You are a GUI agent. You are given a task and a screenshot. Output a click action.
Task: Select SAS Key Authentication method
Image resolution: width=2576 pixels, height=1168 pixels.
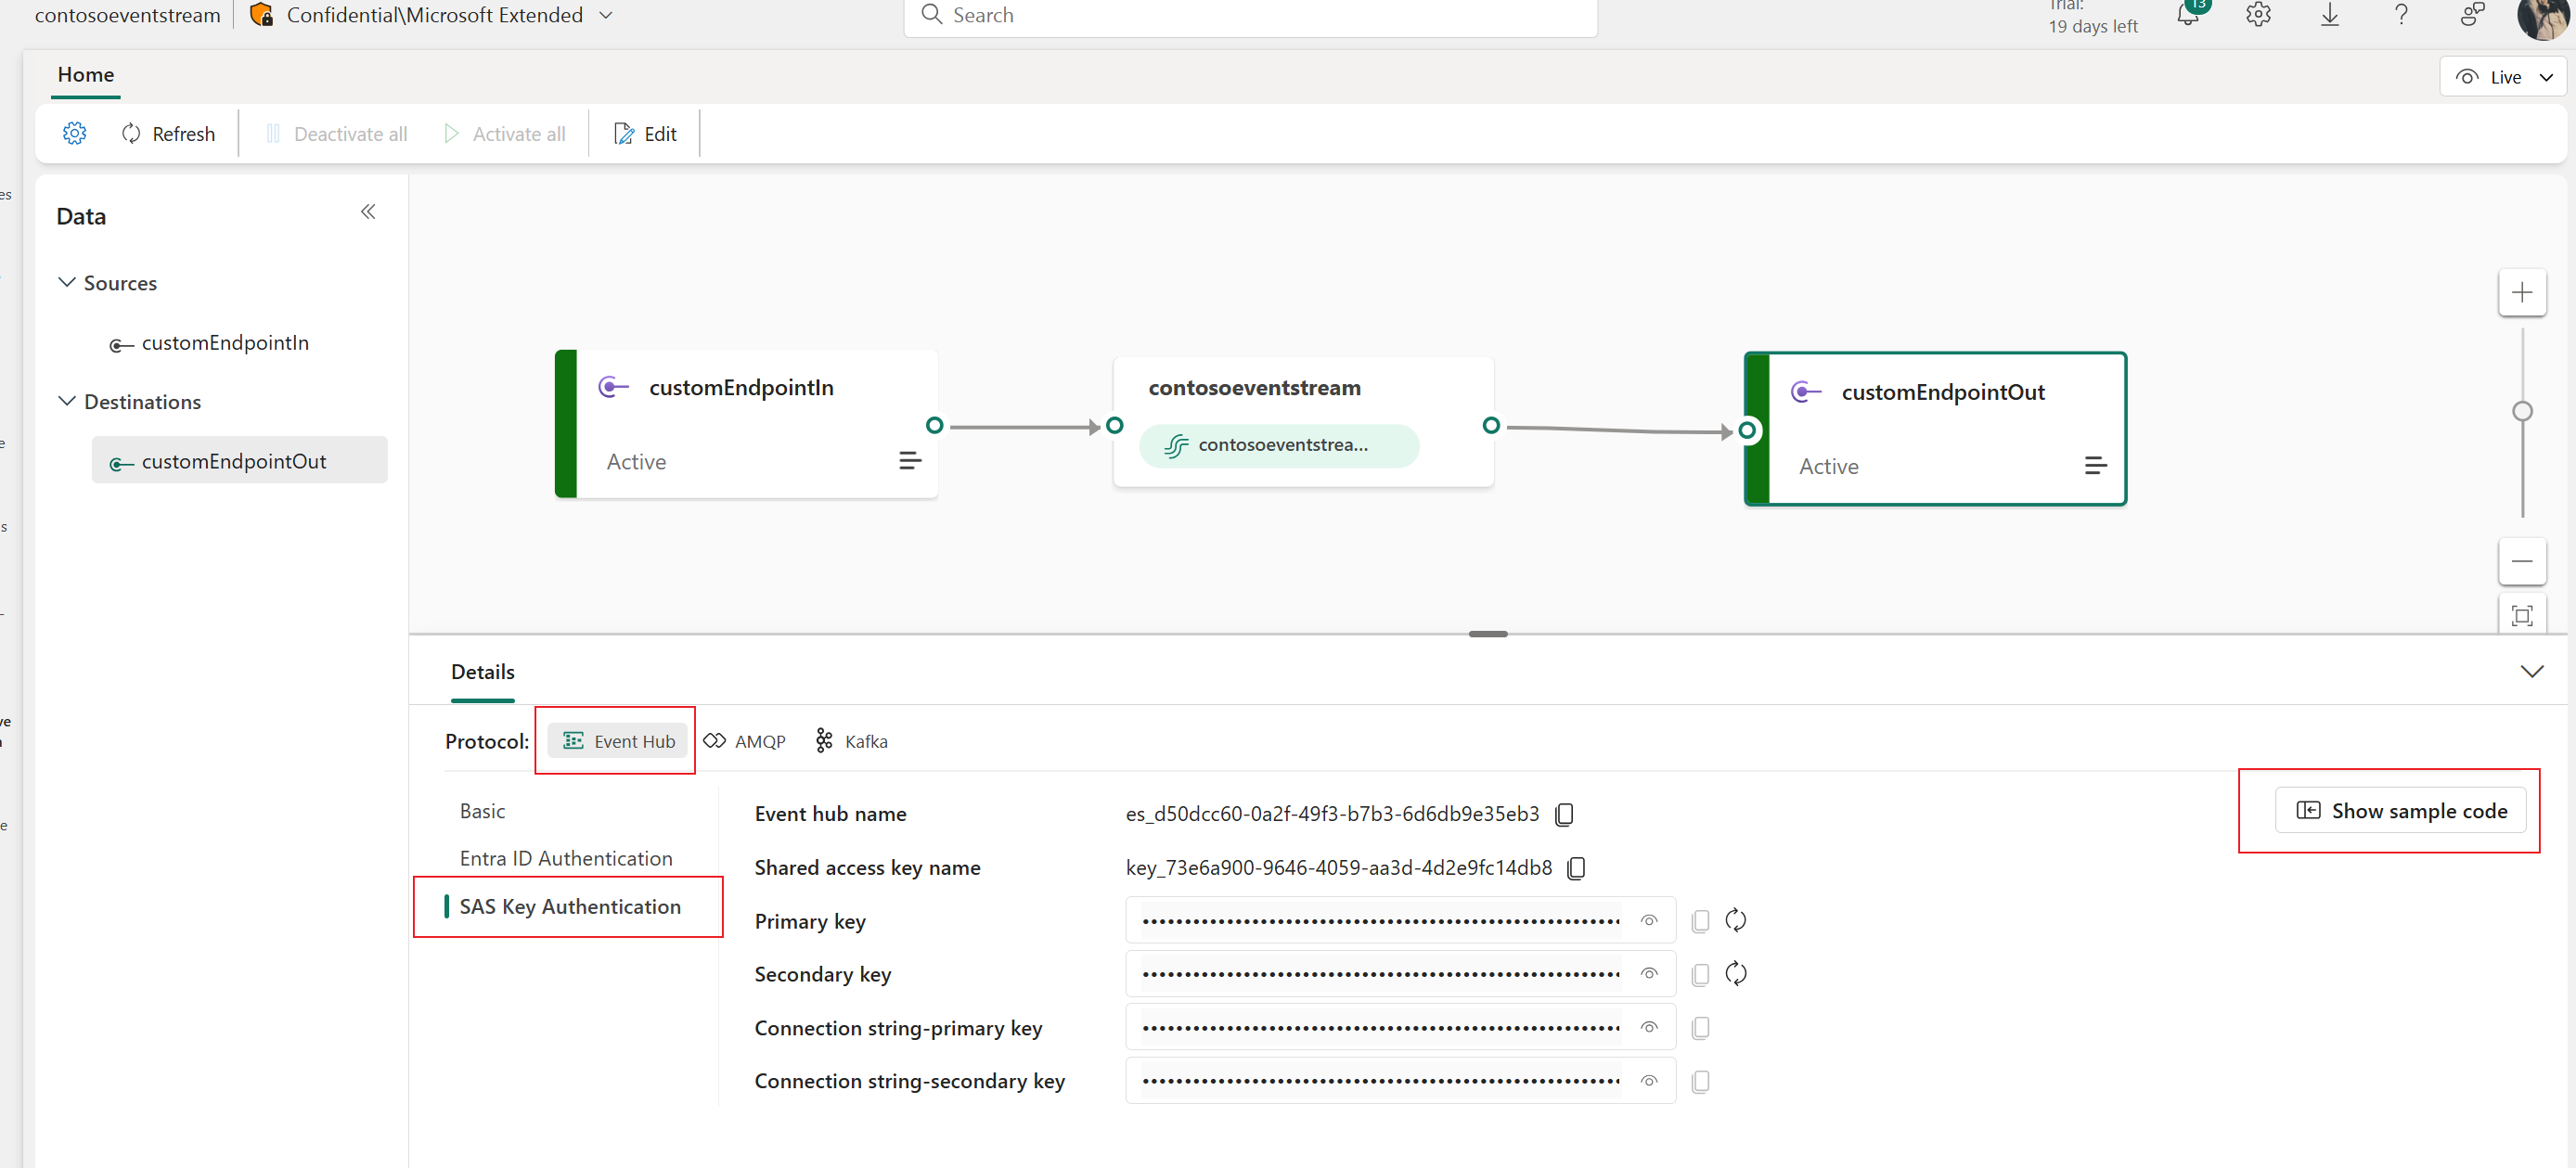[x=569, y=905]
